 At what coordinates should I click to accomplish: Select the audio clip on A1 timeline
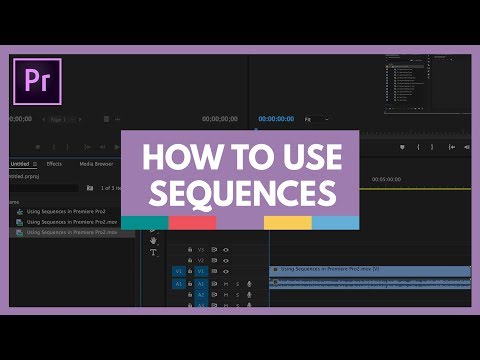pyautogui.click(x=370, y=284)
